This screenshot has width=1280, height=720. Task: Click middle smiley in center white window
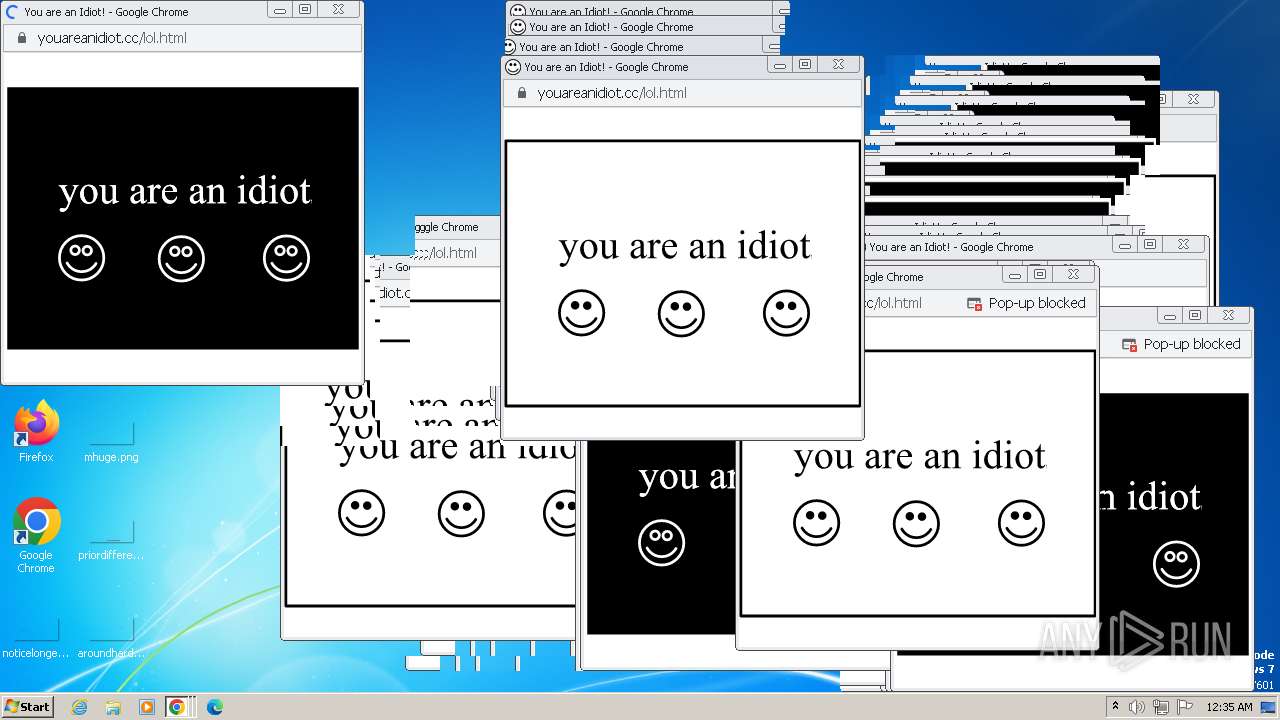681,313
